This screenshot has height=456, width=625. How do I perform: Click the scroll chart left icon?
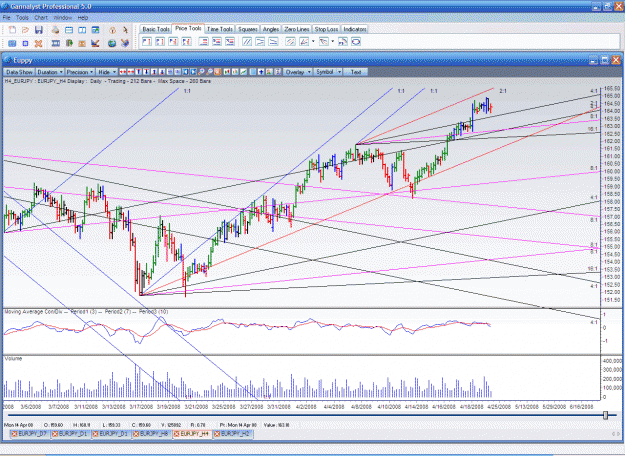coord(186,72)
